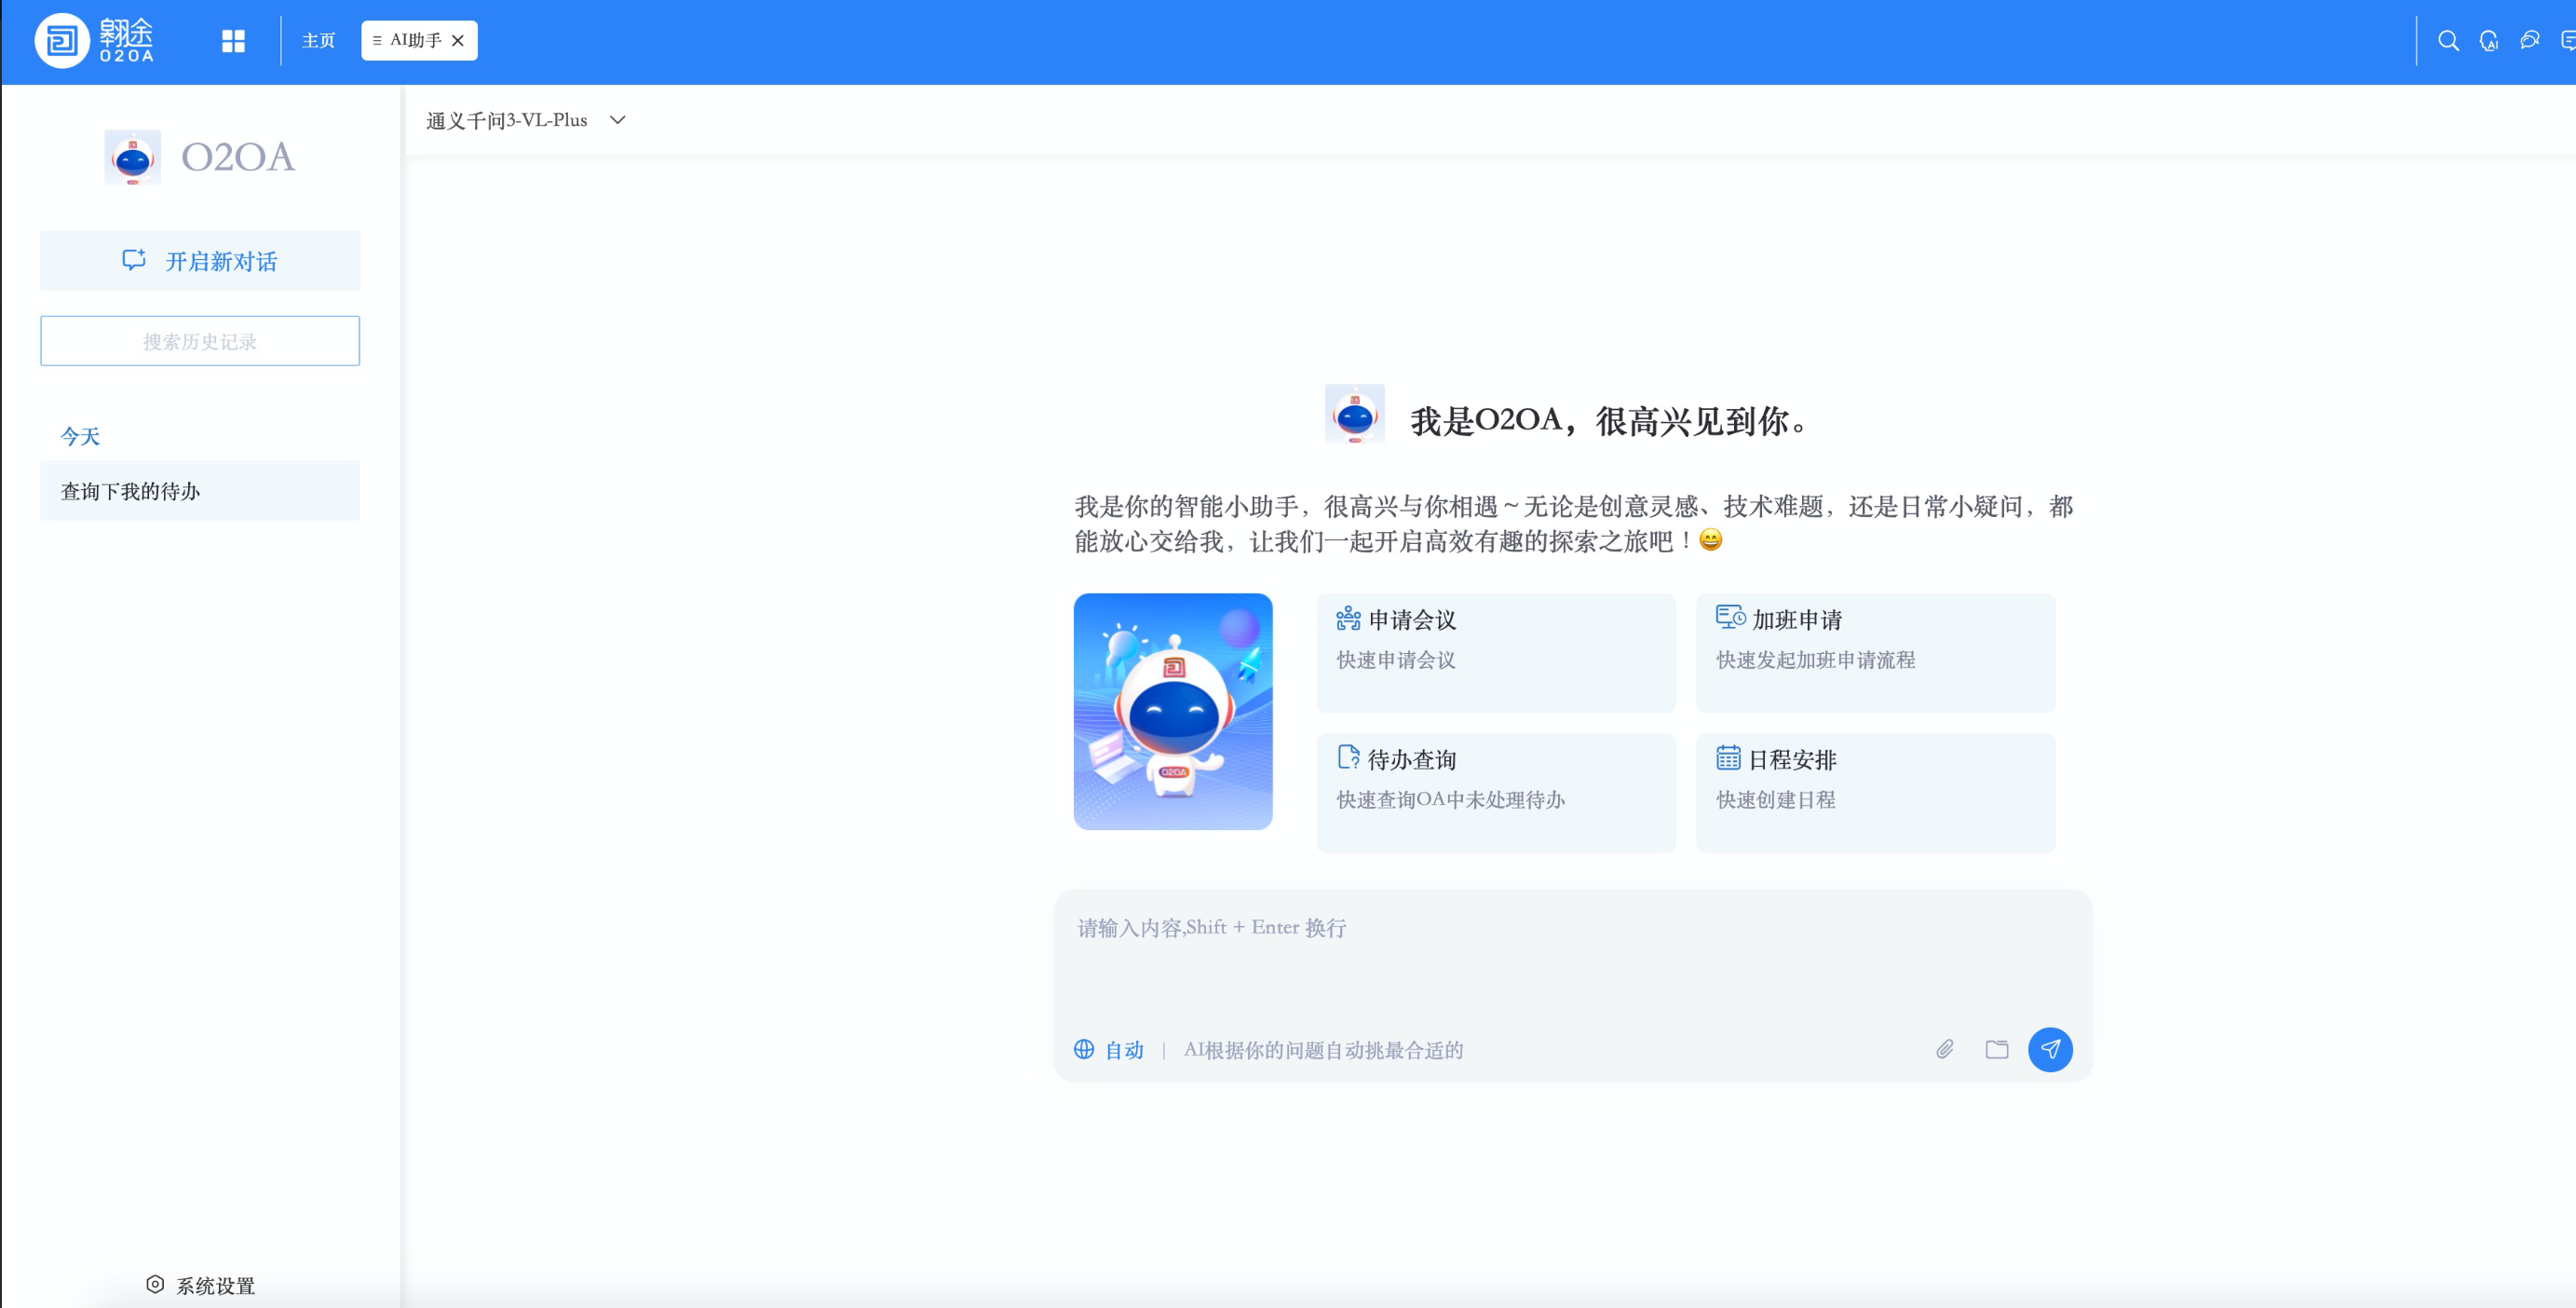Select the AI助手 tab
Image resolution: width=2576 pixels, height=1308 pixels.
419,41
